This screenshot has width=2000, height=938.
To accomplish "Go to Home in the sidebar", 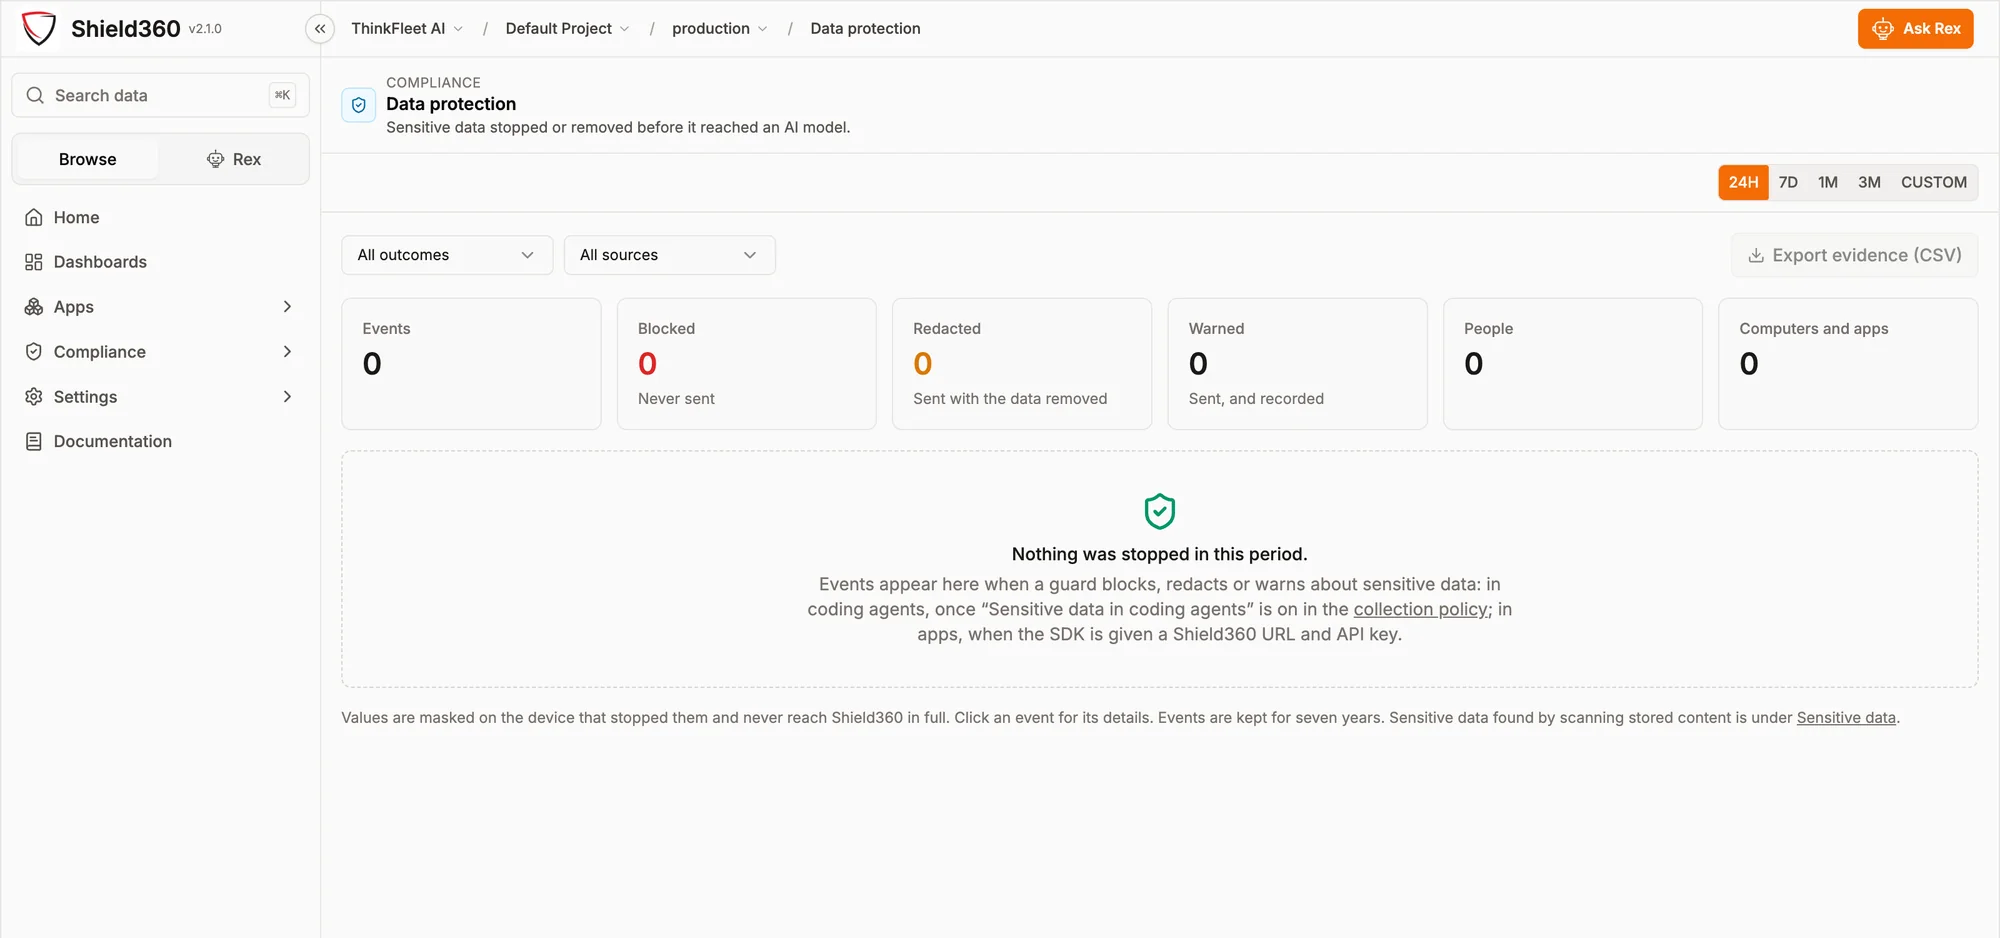I will point(160,217).
